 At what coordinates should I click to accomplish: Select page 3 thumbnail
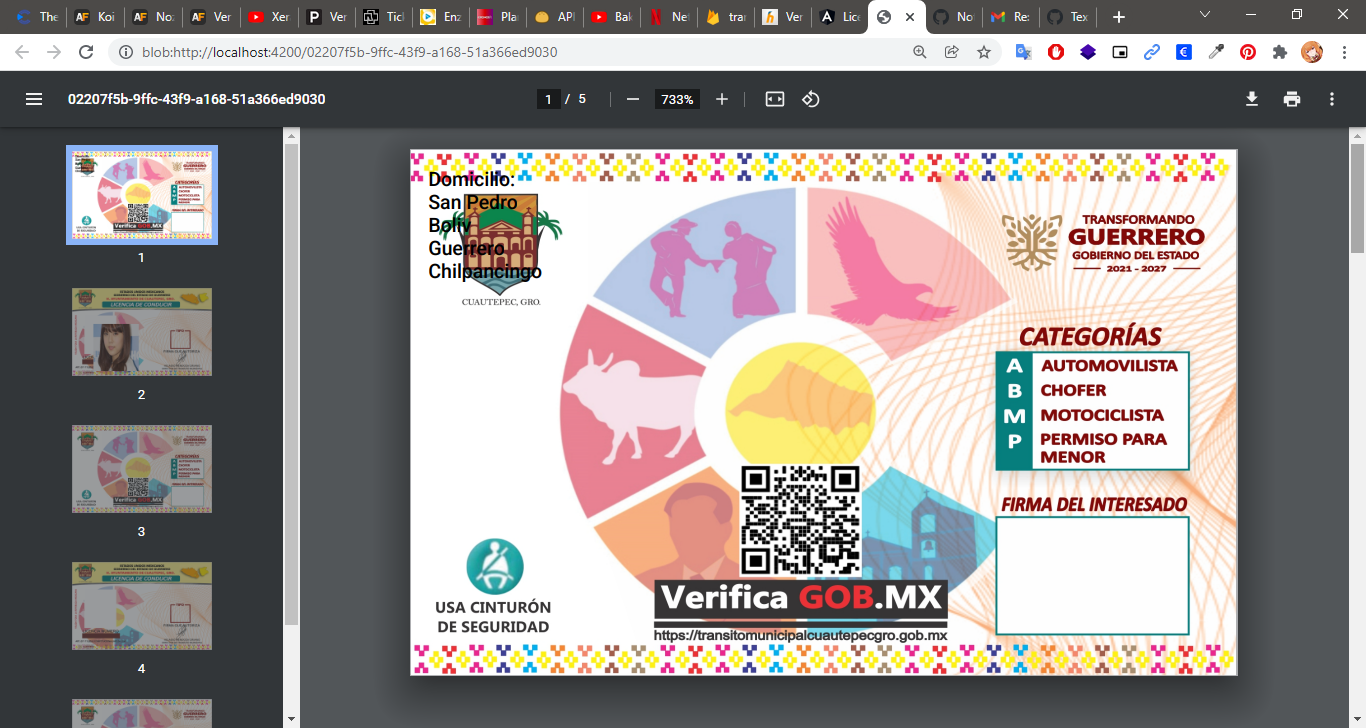142,469
